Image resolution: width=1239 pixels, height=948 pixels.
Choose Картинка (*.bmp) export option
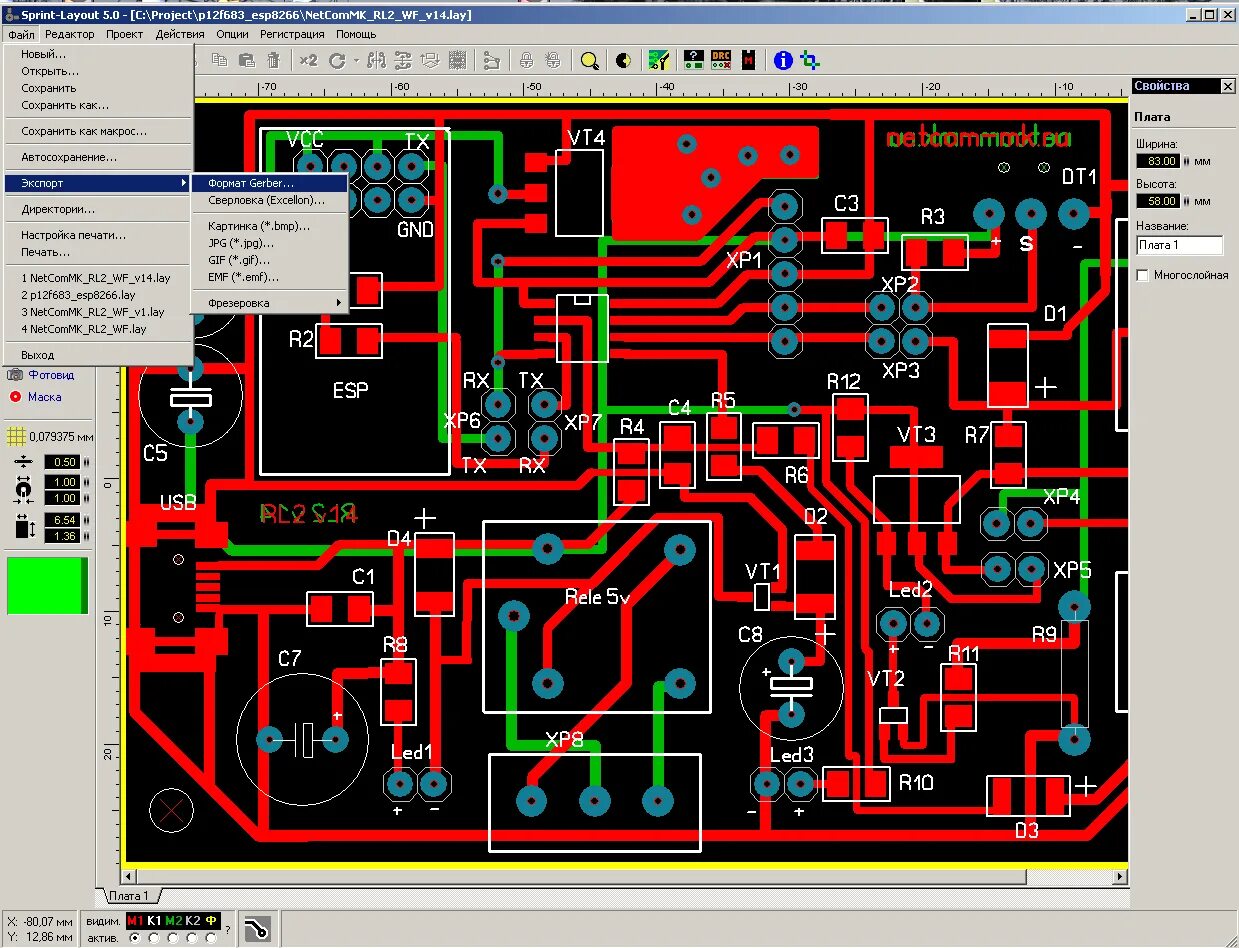pyautogui.click(x=270, y=226)
